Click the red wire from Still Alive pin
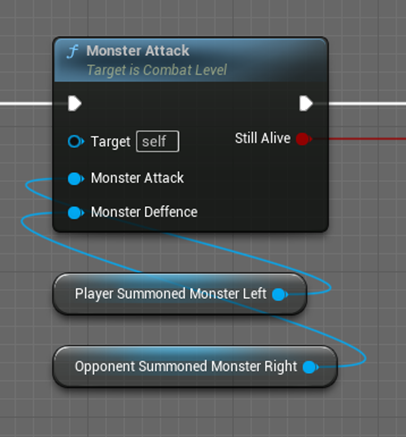This screenshot has width=406, height=437. click(359, 139)
